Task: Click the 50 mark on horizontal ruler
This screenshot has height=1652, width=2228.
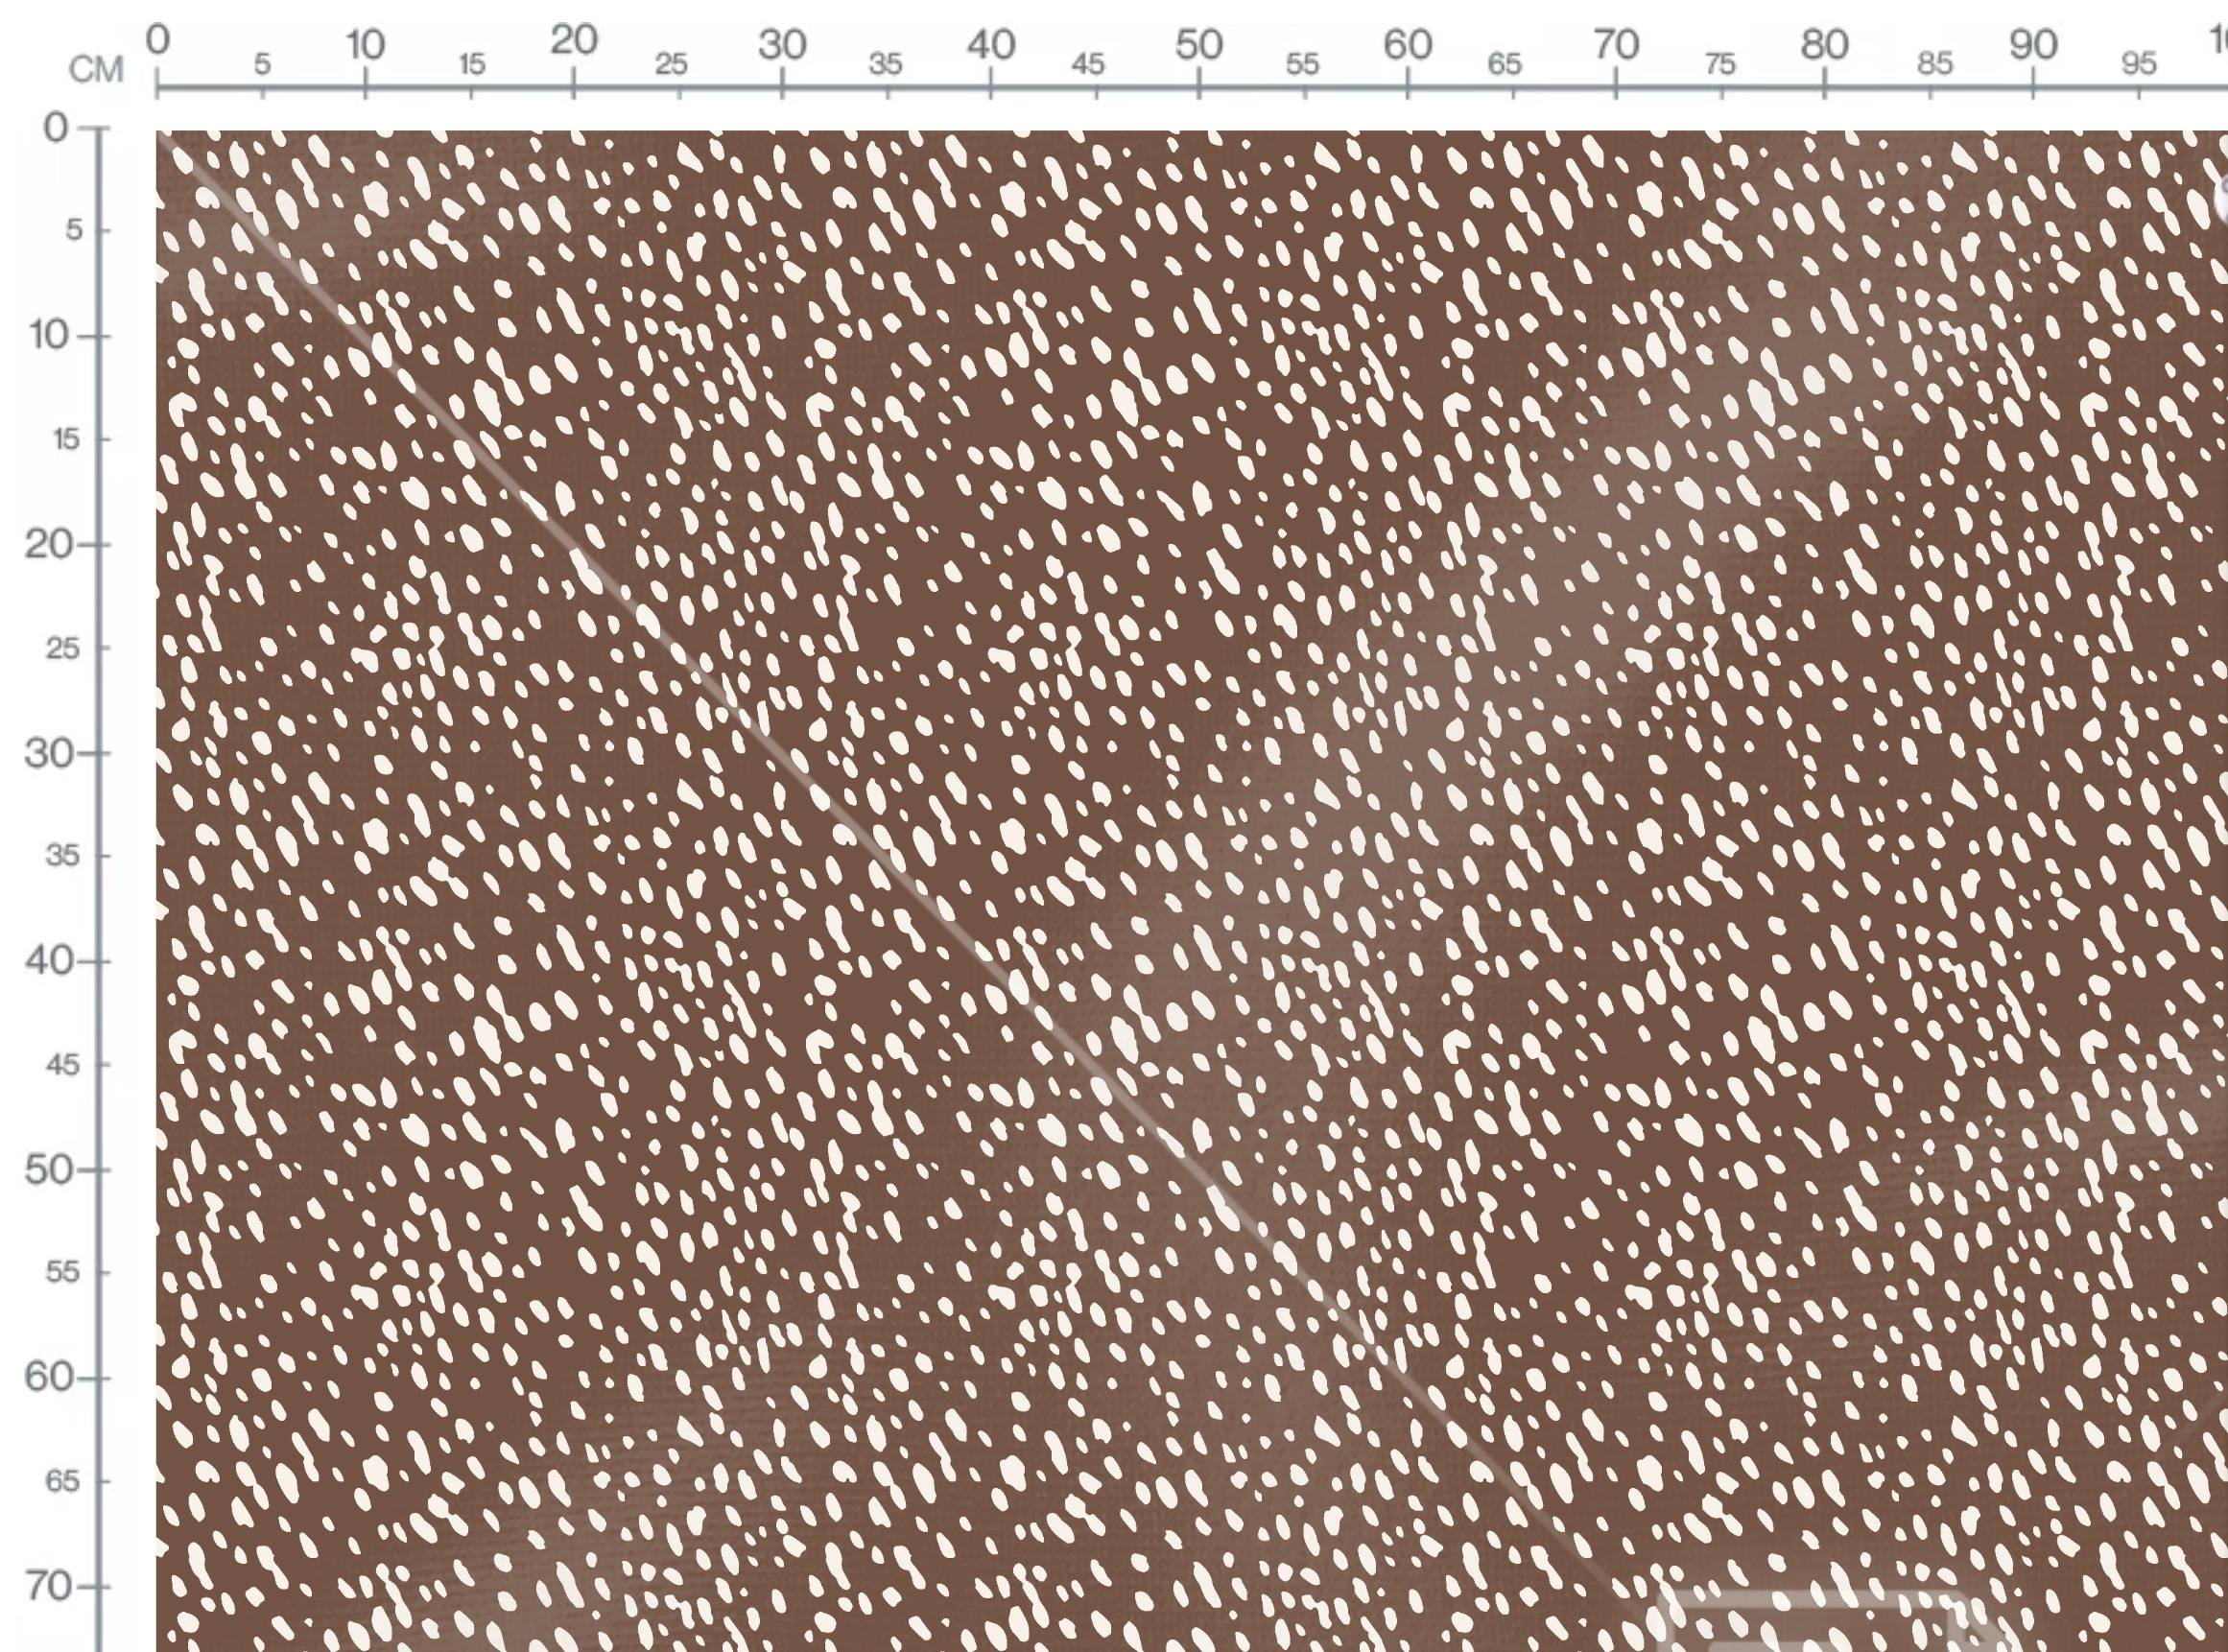Action: coord(1199,45)
